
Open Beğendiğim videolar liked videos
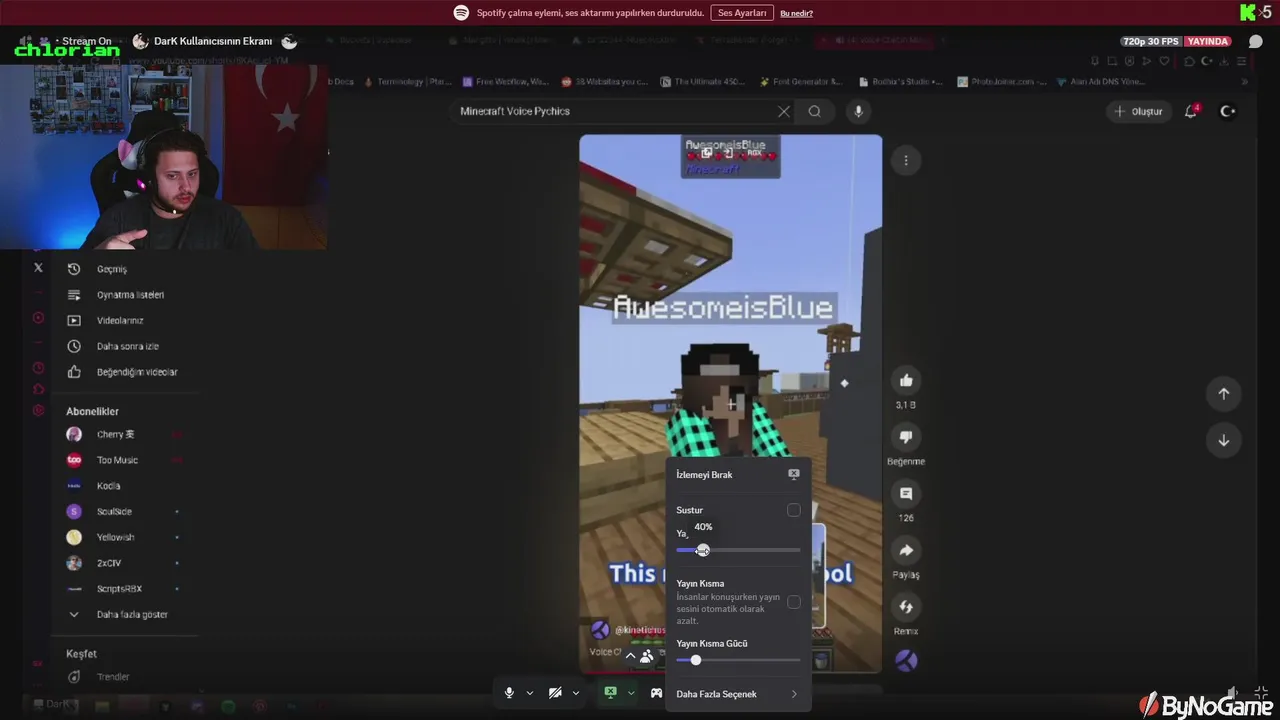click(x=122, y=372)
